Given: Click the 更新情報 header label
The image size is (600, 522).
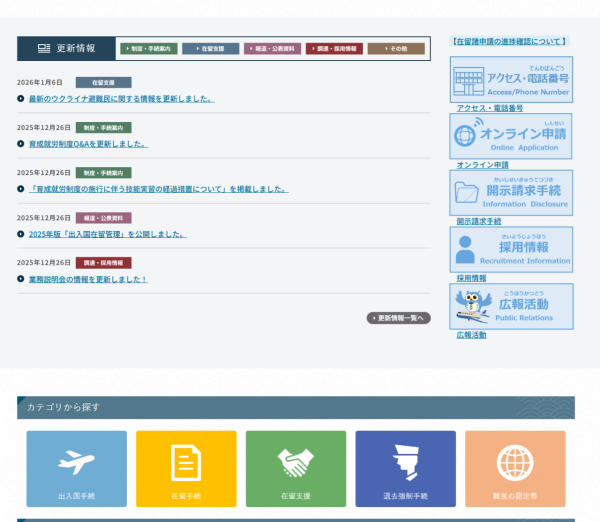Looking at the screenshot, I should (x=76, y=48).
